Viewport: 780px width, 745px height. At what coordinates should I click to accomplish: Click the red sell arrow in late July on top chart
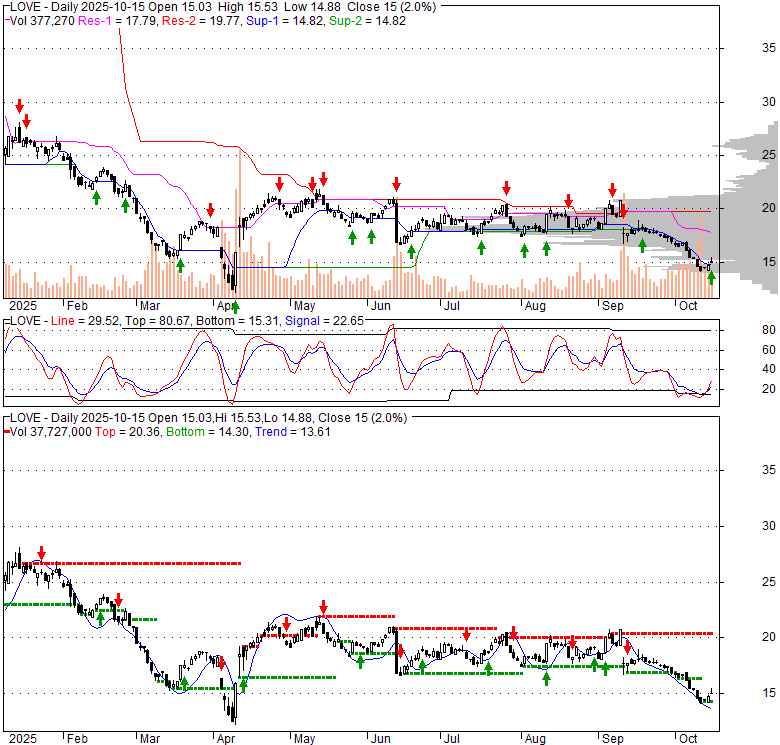tap(507, 187)
